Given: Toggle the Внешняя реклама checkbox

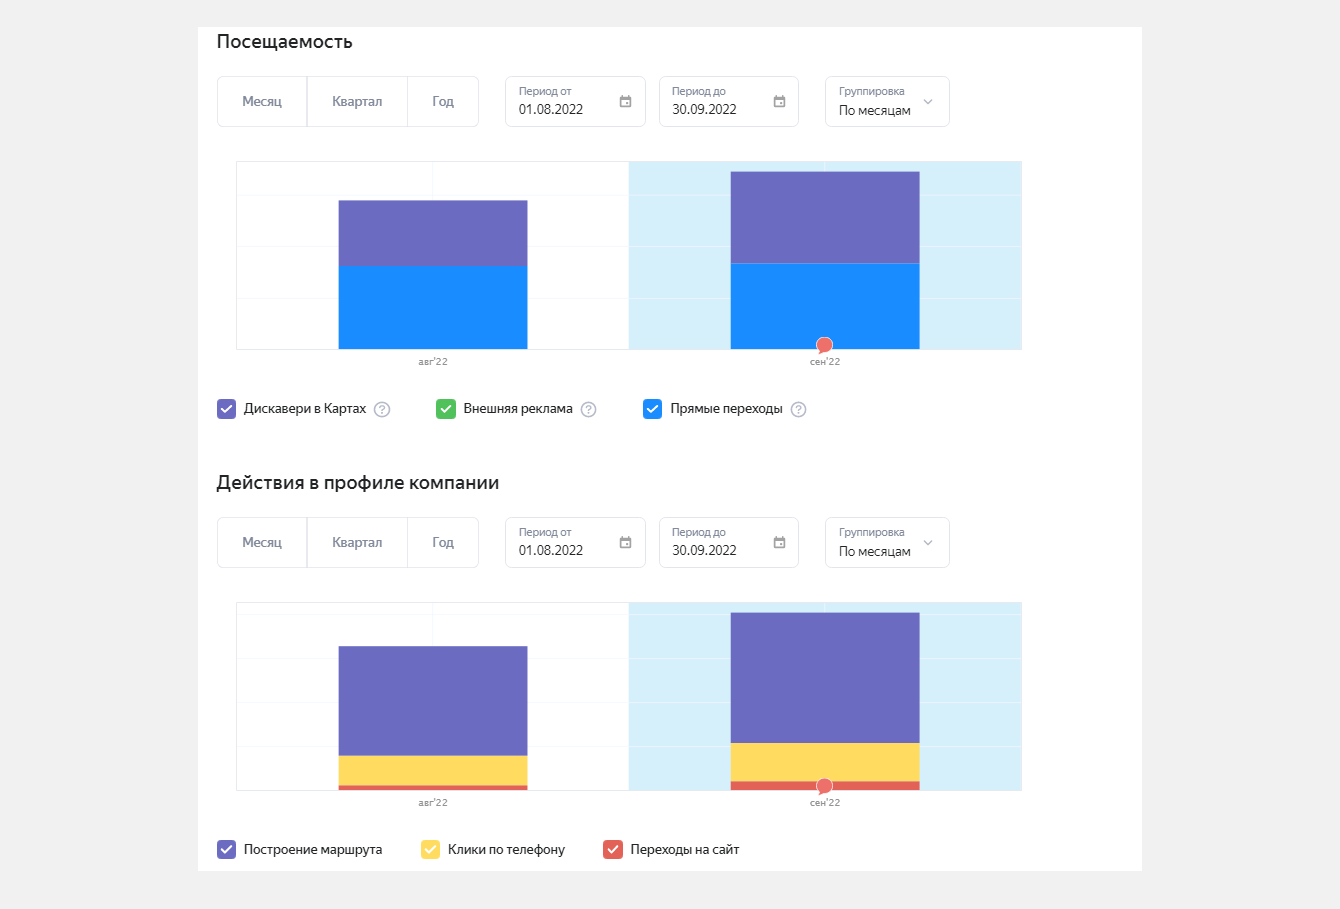Looking at the screenshot, I should (446, 409).
